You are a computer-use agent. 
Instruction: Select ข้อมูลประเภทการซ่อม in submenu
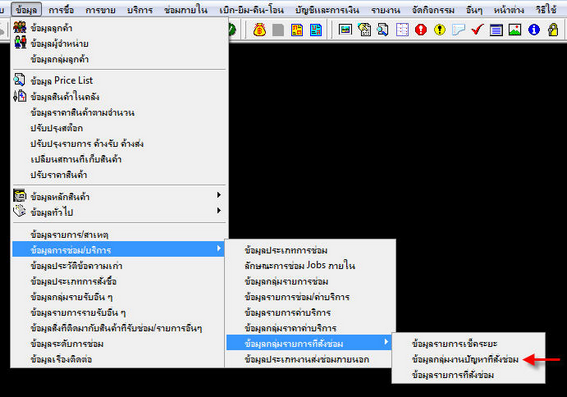click(310, 250)
